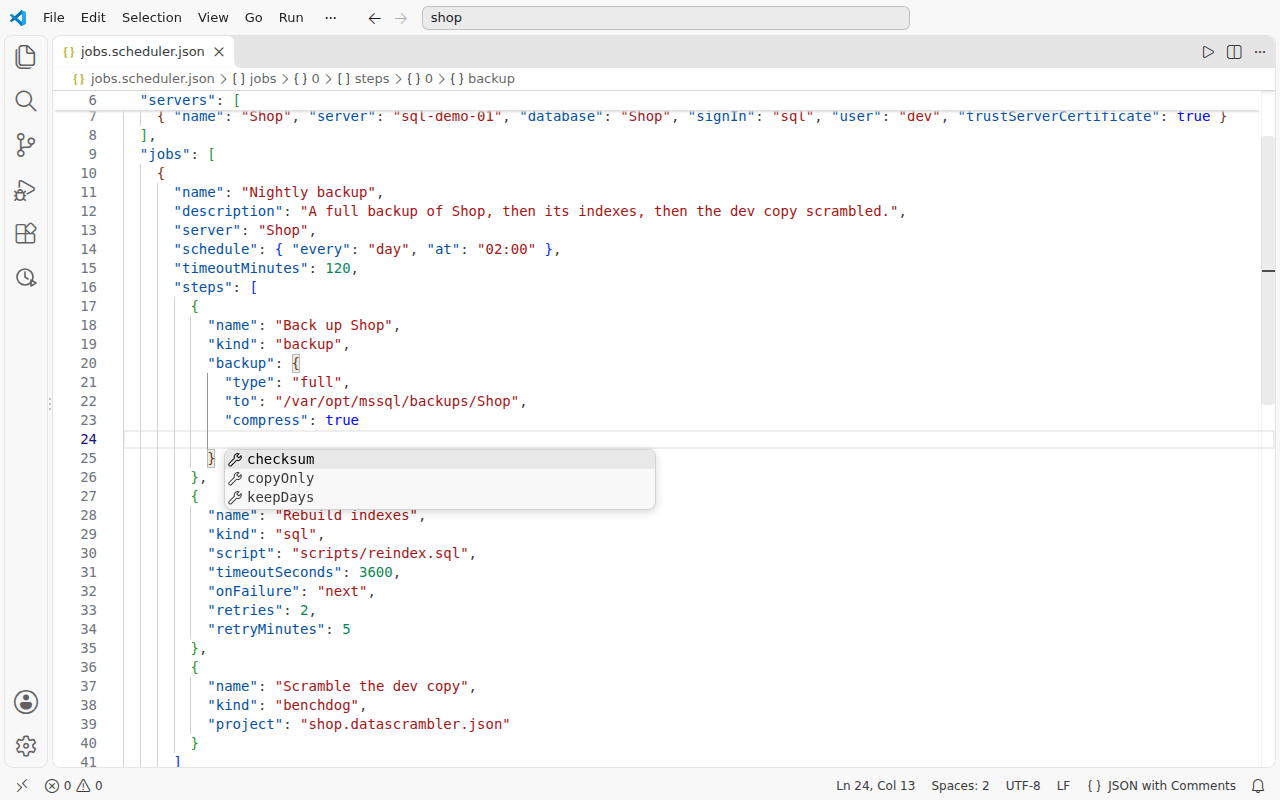Open the Go menu
The height and width of the screenshot is (800, 1280).
pyautogui.click(x=254, y=18)
